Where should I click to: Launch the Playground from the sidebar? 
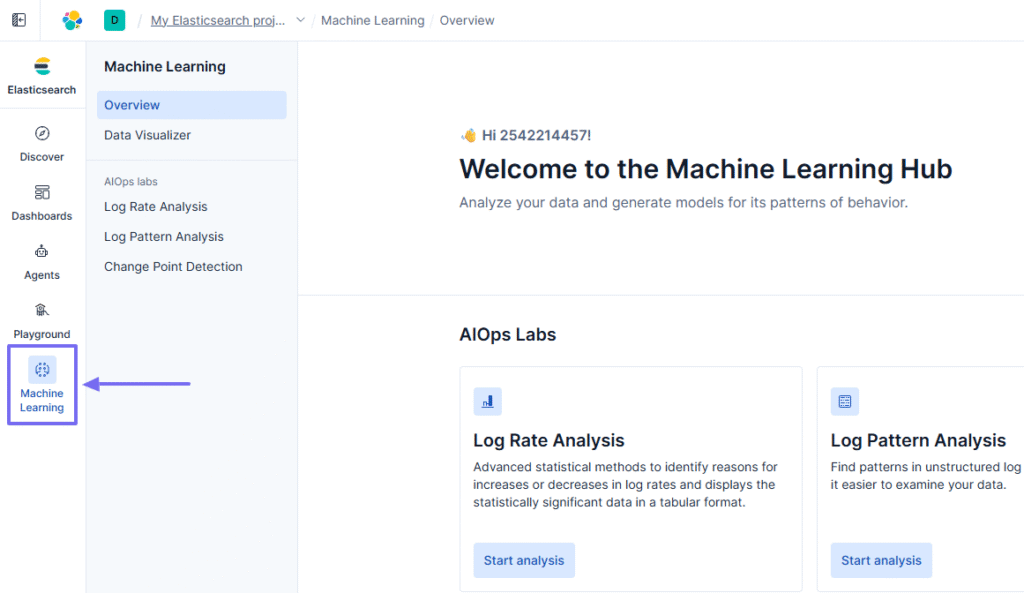coord(41,320)
